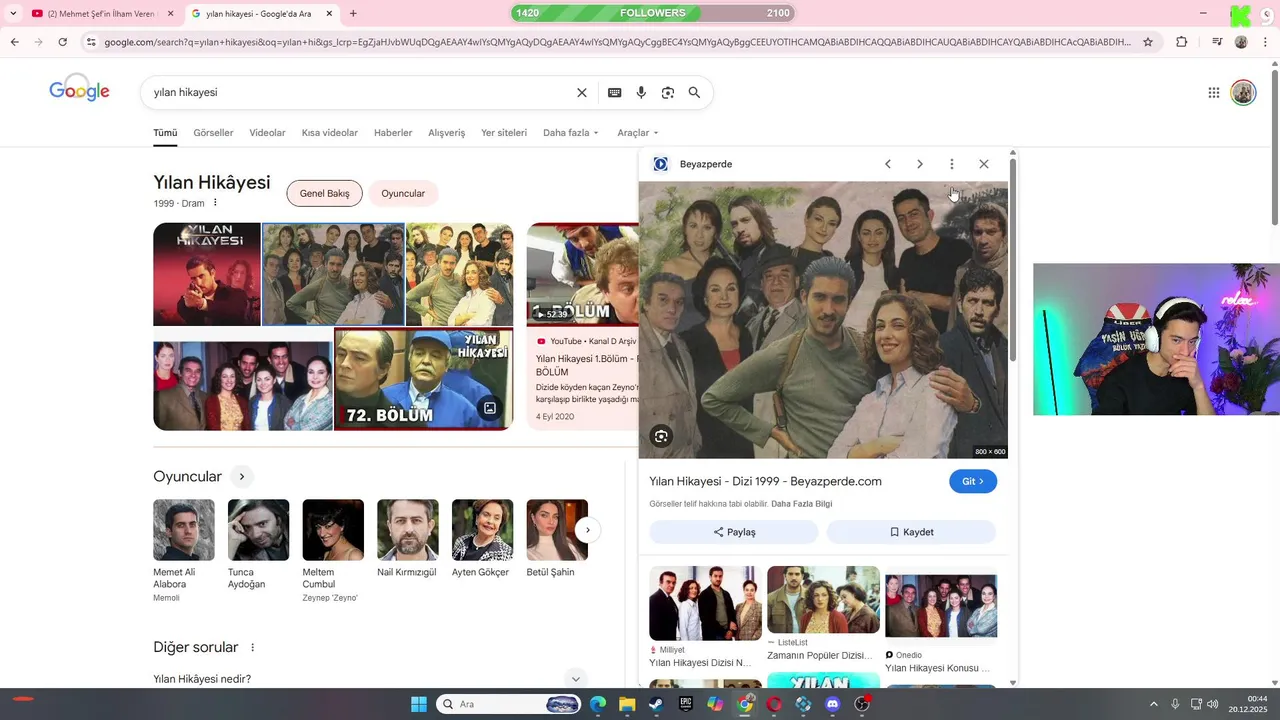
Task: Show hidden system tray icons
Action: pos(1153,704)
